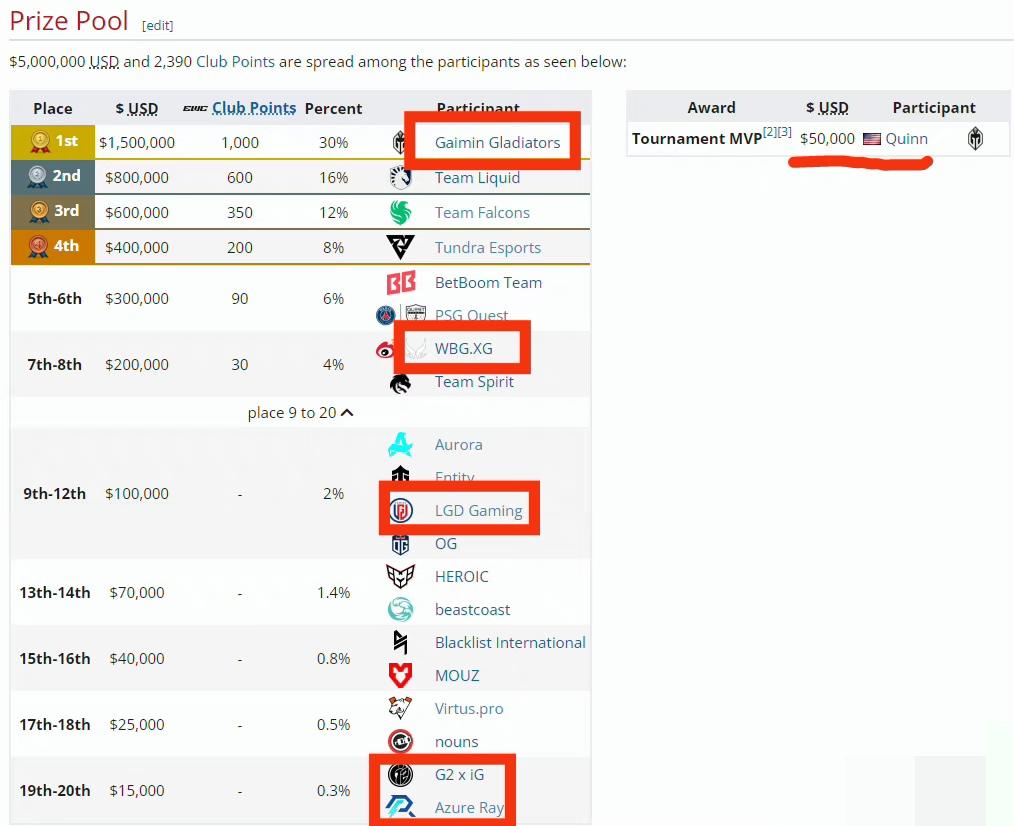Image resolution: width=1014 pixels, height=826 pixels.
Task: Click the Team Spirit dragon logo
Action: click(400, 383)
